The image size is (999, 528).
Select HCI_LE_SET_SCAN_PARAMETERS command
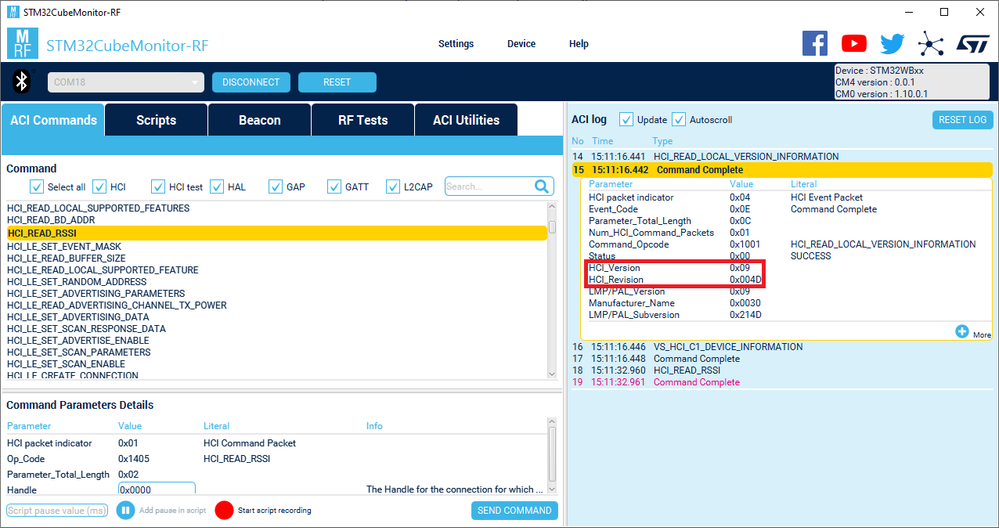point(78,352)
